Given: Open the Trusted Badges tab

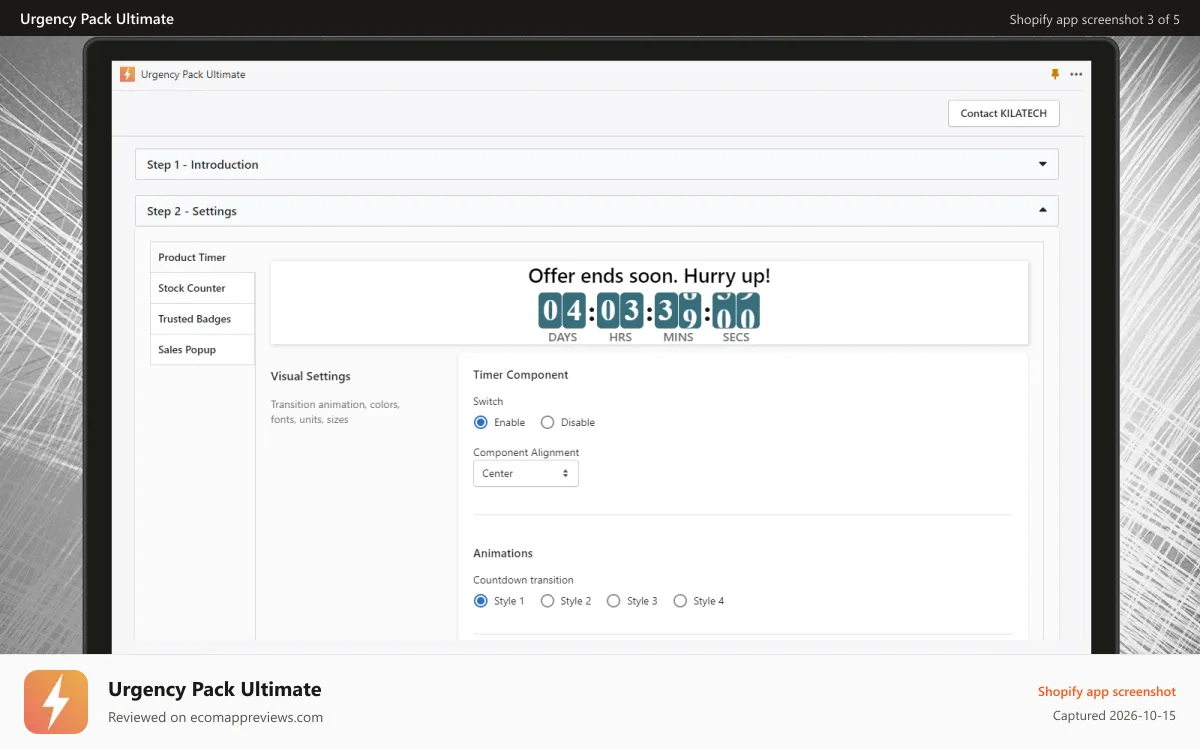Looking at the screenshot, I should coord(203,319).
